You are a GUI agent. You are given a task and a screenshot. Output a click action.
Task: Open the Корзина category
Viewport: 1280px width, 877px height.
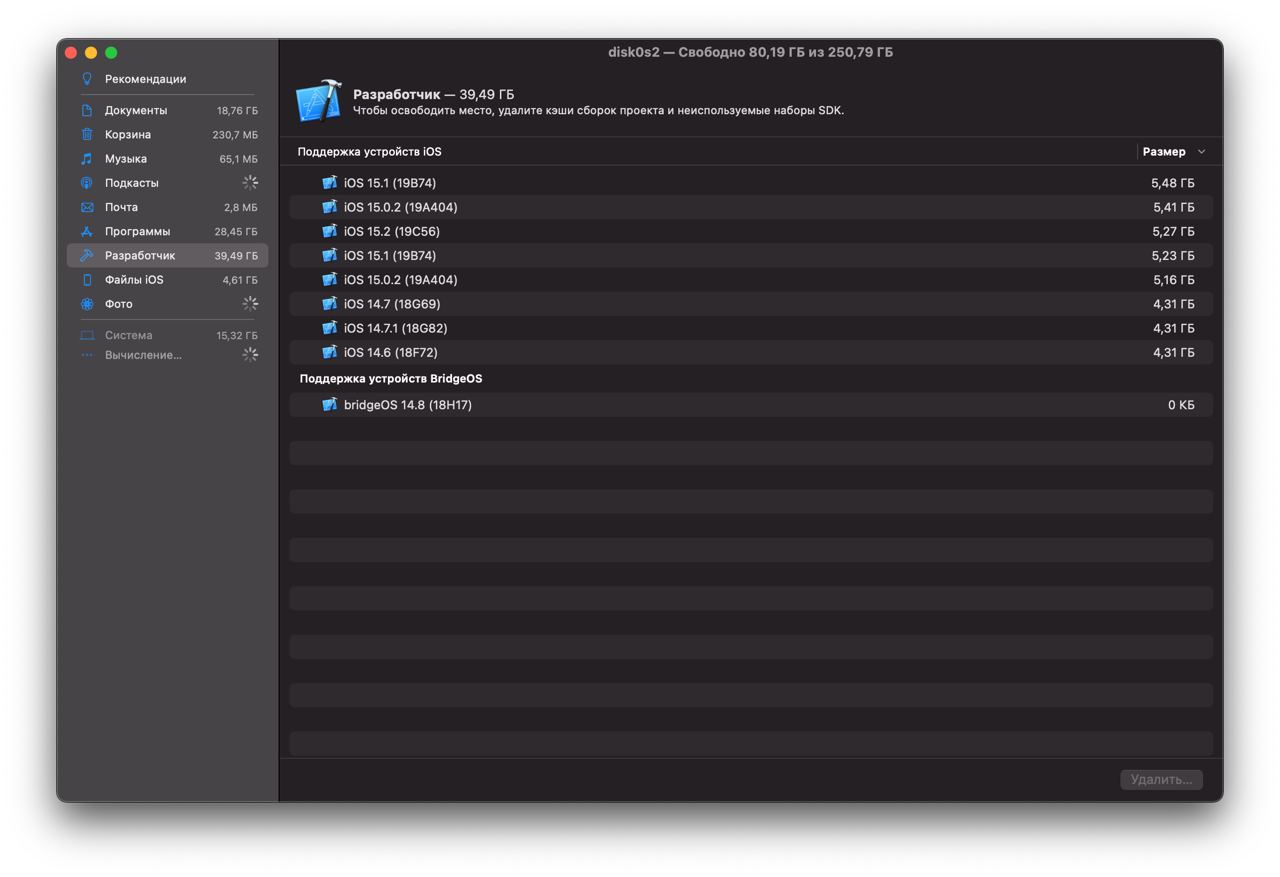point(167,134)
